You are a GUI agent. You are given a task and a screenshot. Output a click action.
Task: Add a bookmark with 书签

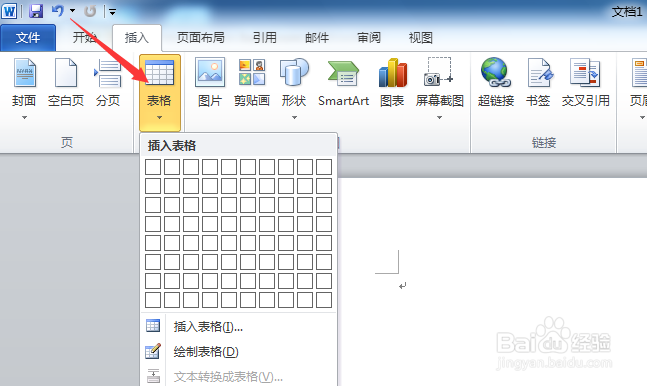point(538,83)
